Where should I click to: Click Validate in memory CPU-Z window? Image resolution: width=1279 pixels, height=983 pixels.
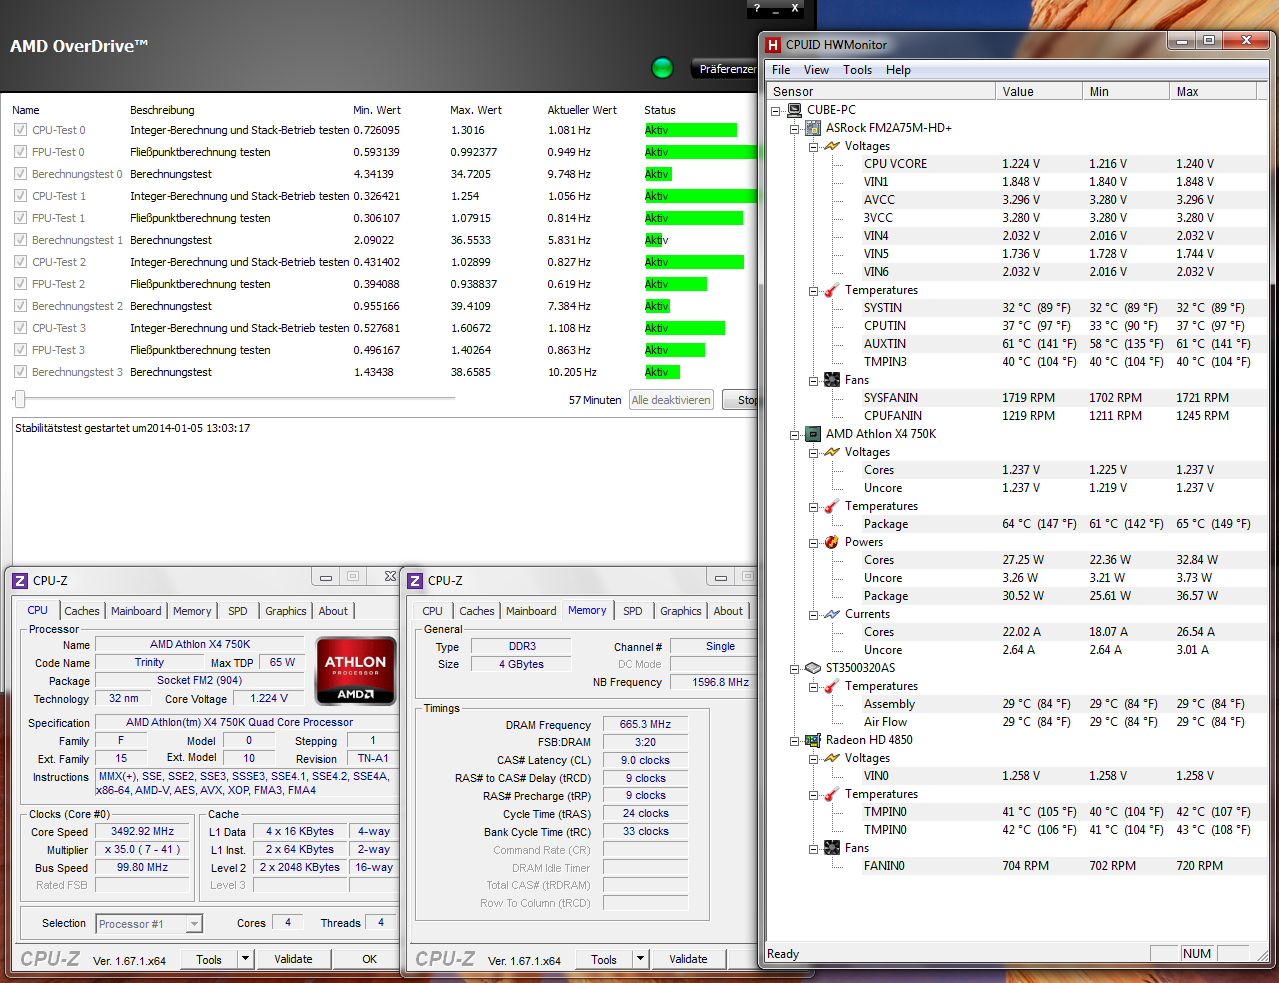pos(688,959)
